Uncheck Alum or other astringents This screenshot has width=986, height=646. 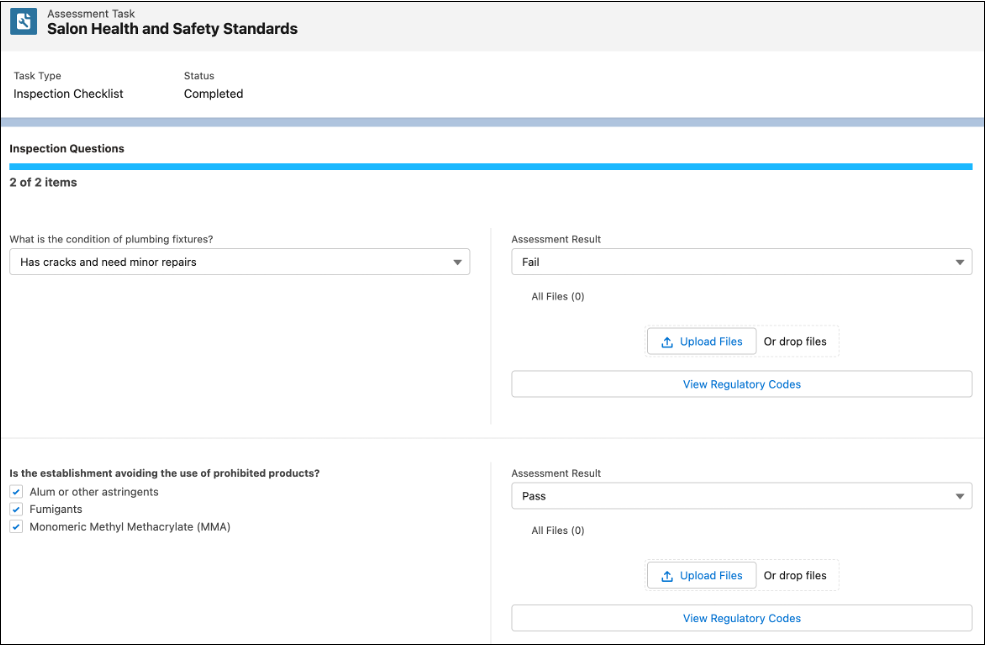click(15, 491)
